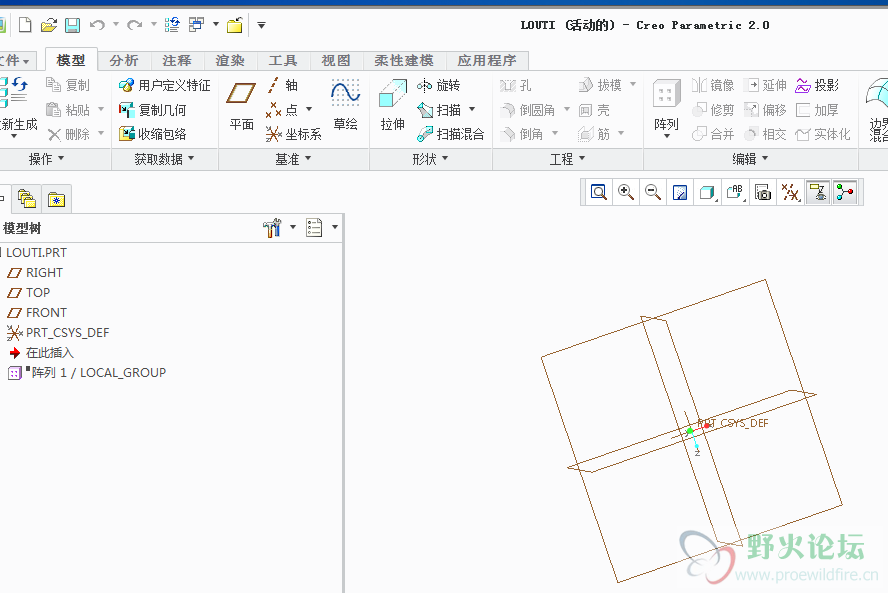The image size is (888, 593).
Task: Open the window switcher icon
Action: pos(197,25)
